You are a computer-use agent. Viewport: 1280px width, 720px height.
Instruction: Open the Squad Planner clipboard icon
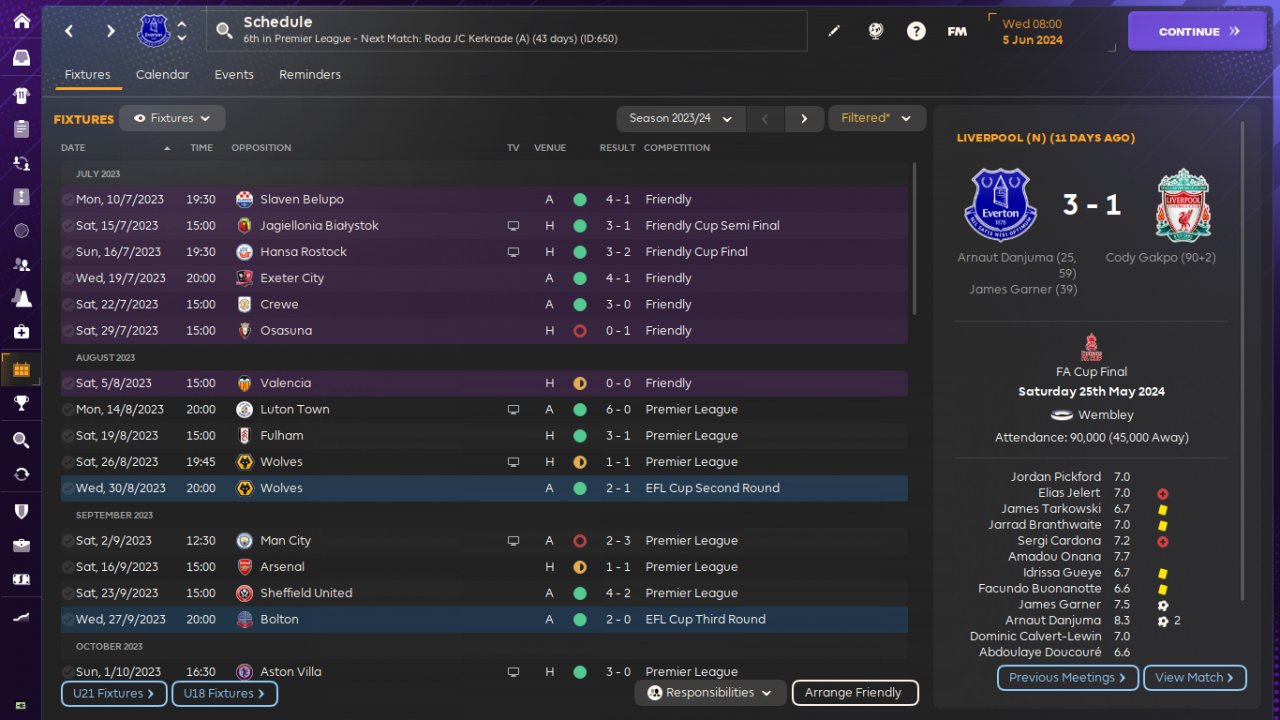tap(21, 129)
